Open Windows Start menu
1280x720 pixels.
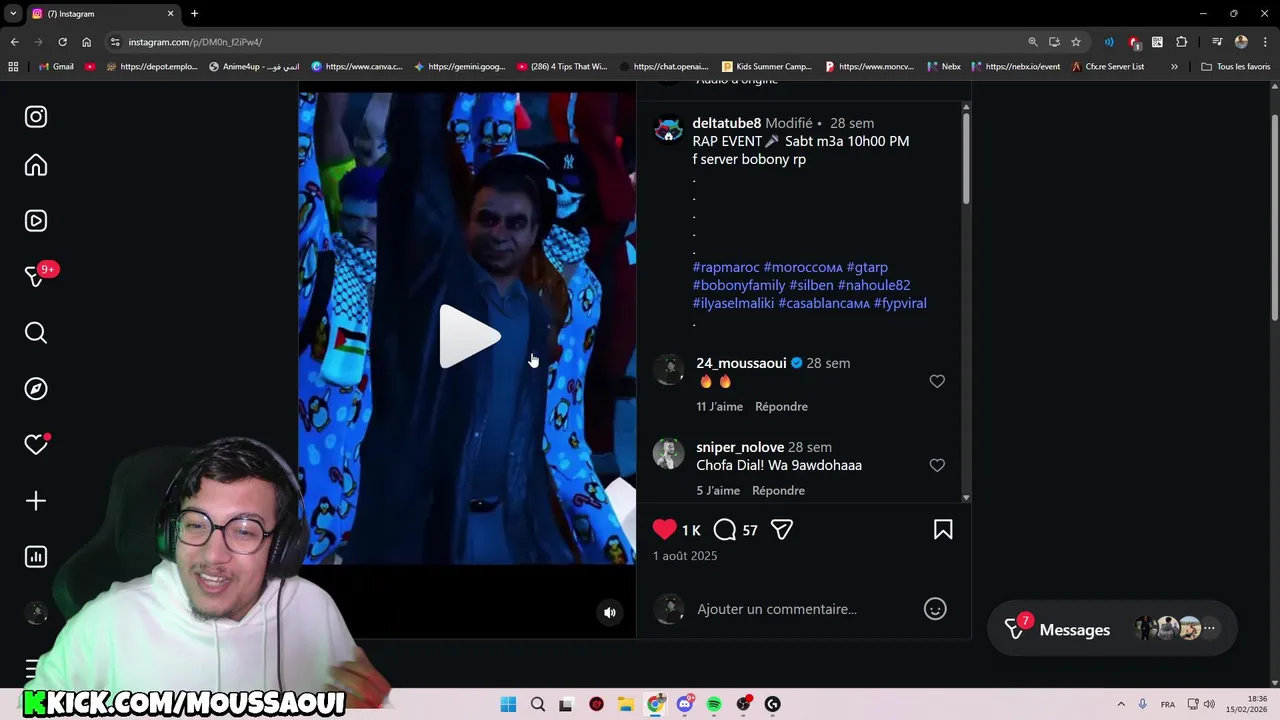pyautogui.click(x=508, y=704)
